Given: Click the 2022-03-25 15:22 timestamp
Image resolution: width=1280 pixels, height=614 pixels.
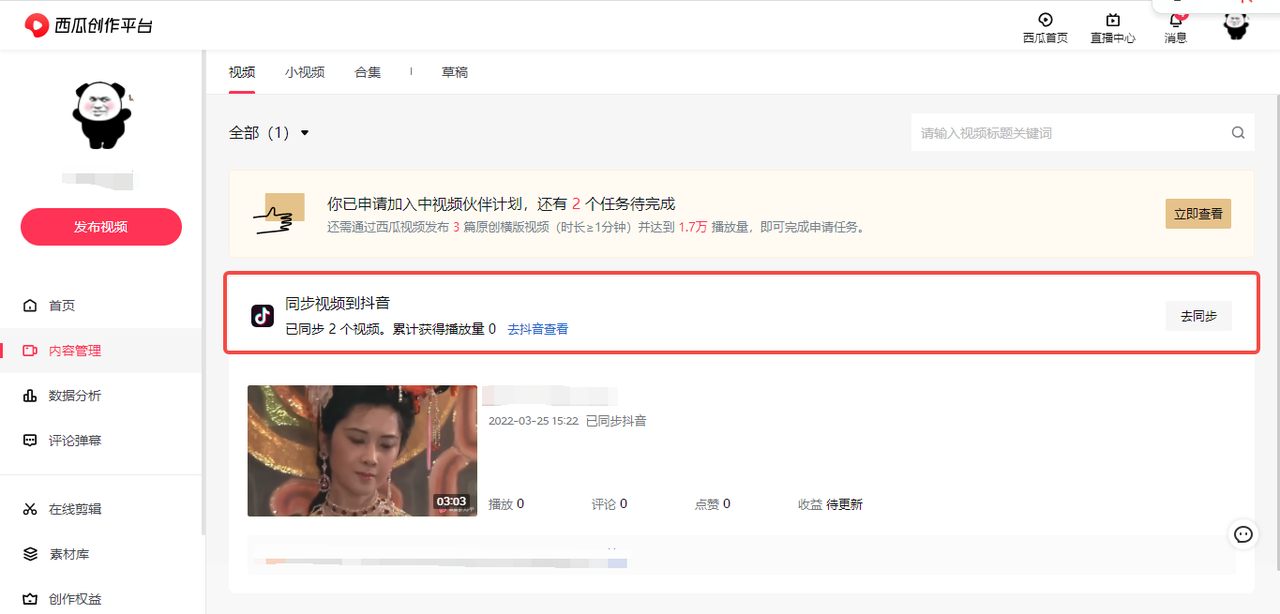Looking at the screenshot, I should 533,421.
